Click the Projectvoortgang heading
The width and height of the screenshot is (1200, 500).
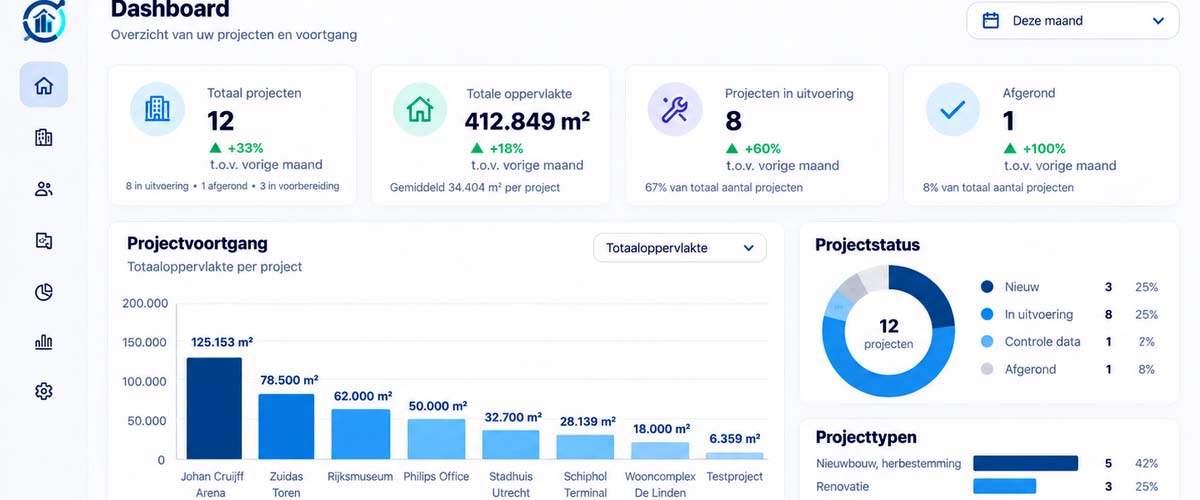tap(197, 243)
